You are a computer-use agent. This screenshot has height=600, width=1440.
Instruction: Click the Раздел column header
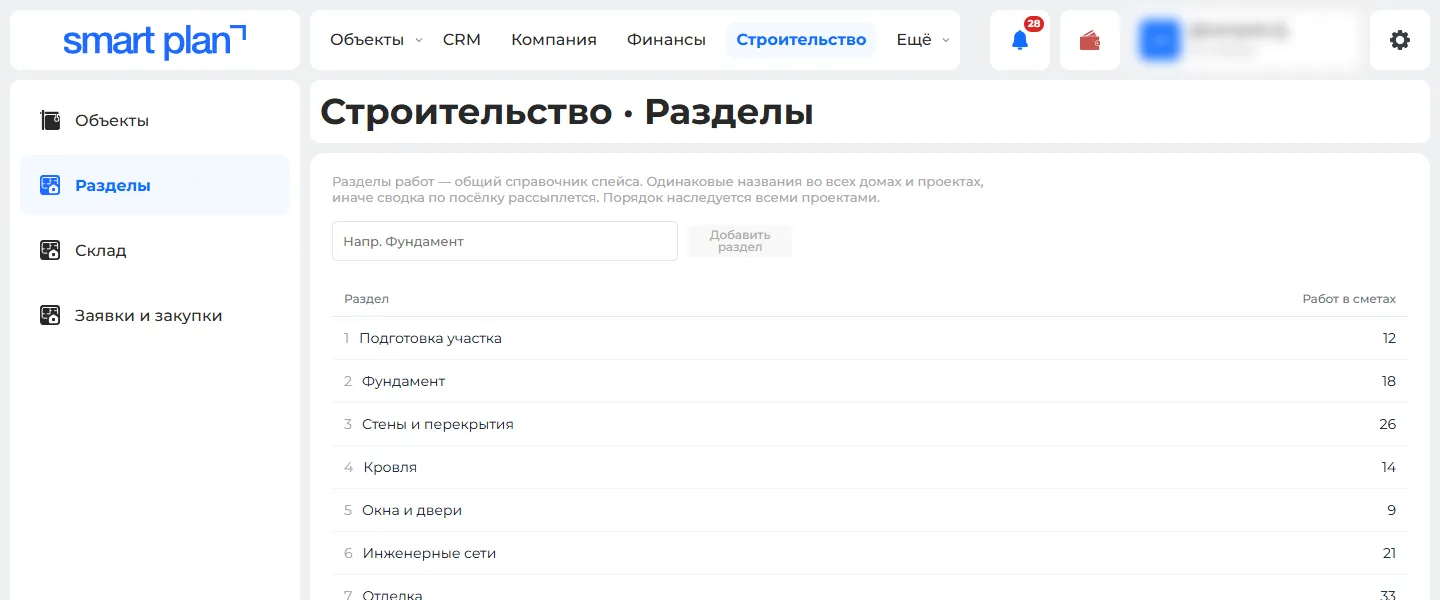[367, 299]
